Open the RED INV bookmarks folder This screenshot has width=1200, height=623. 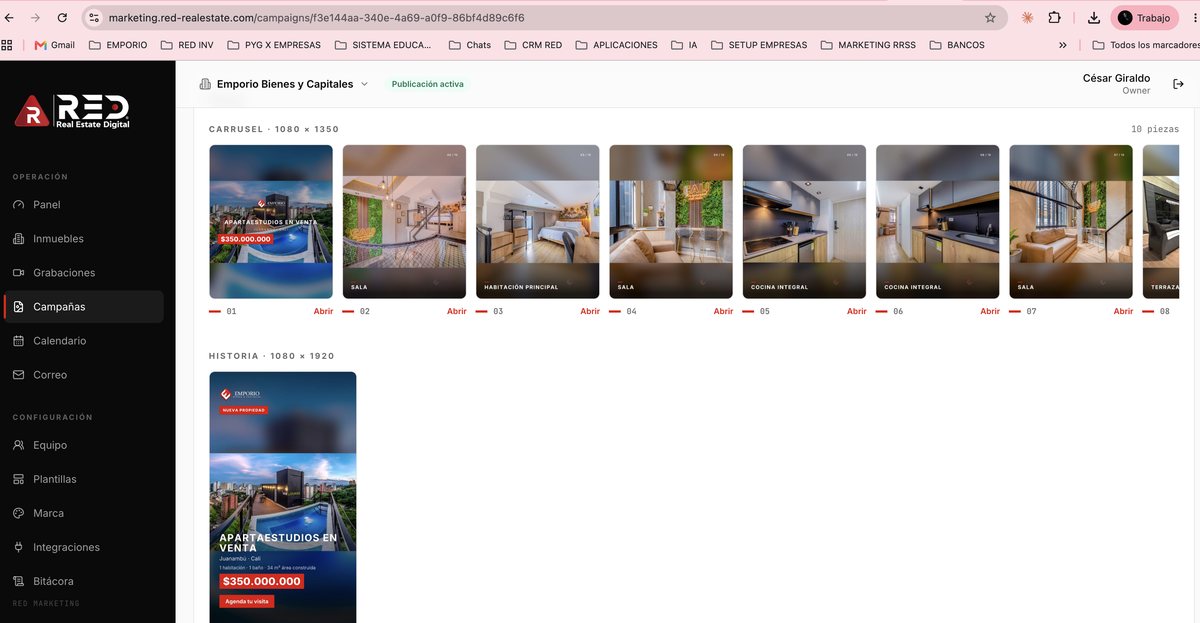[187, 45]
